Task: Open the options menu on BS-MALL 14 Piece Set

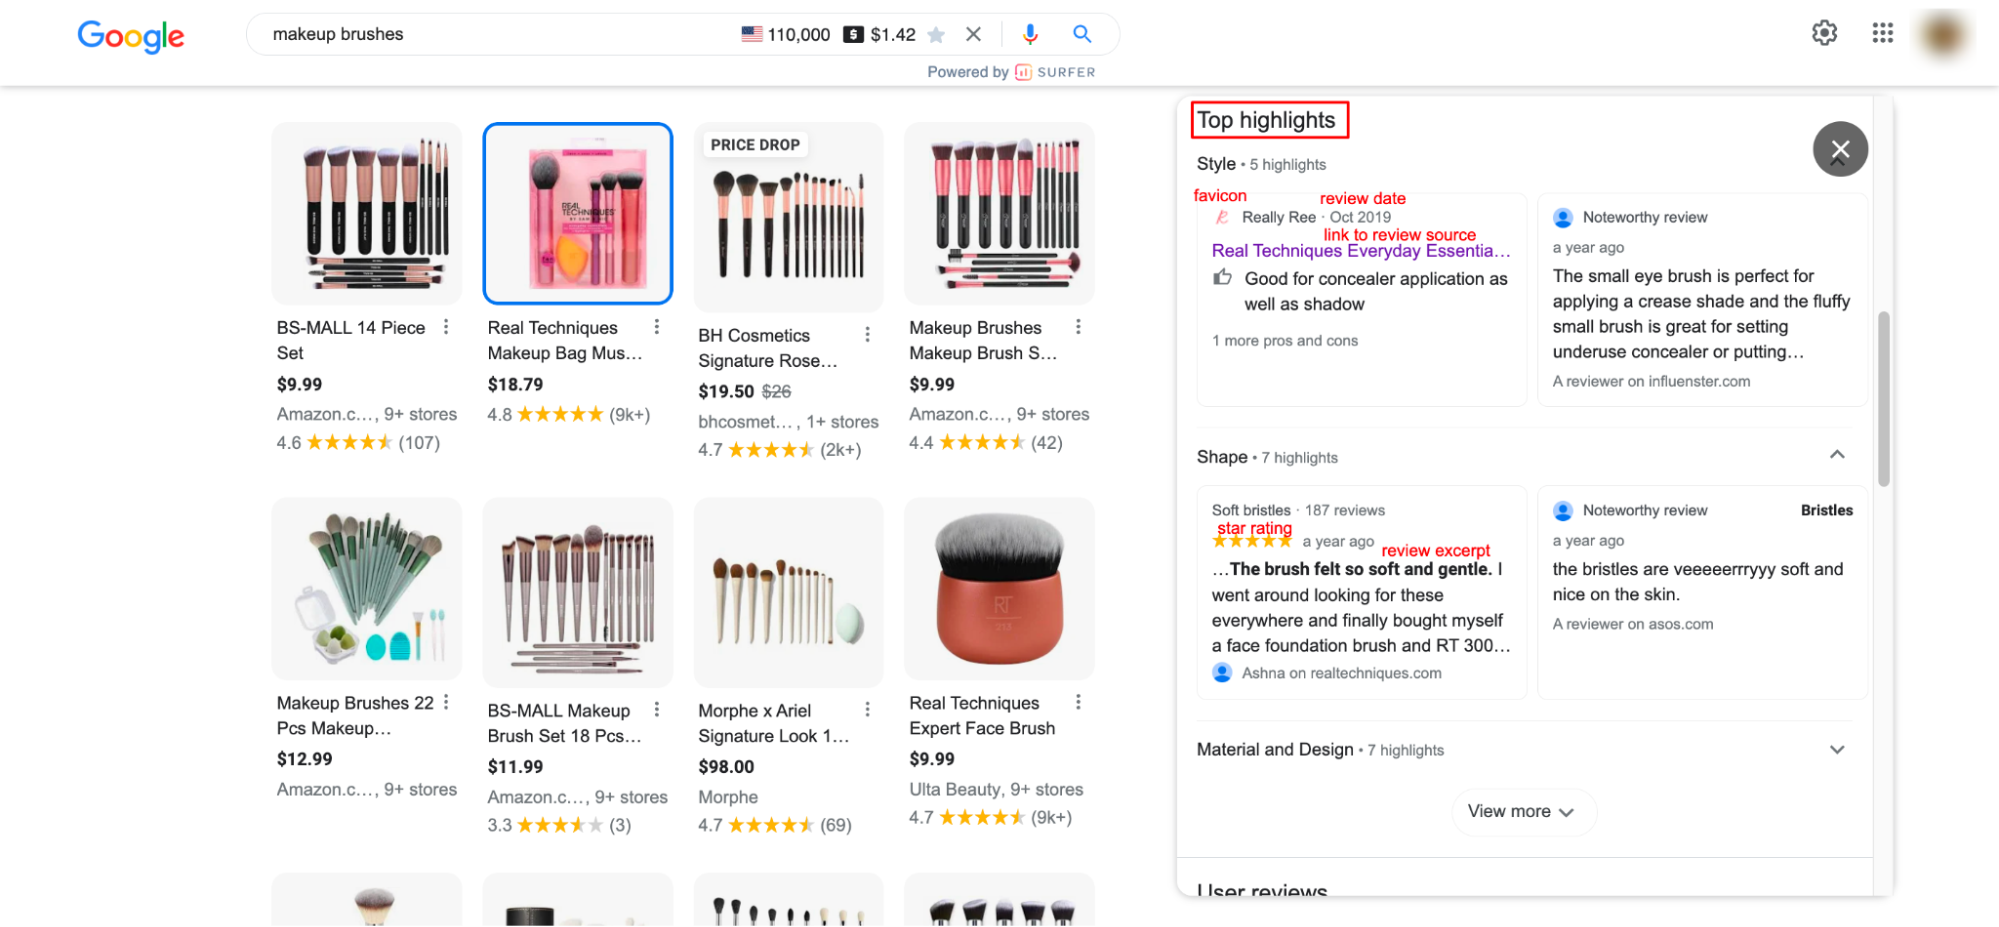Action: (447, 326)
